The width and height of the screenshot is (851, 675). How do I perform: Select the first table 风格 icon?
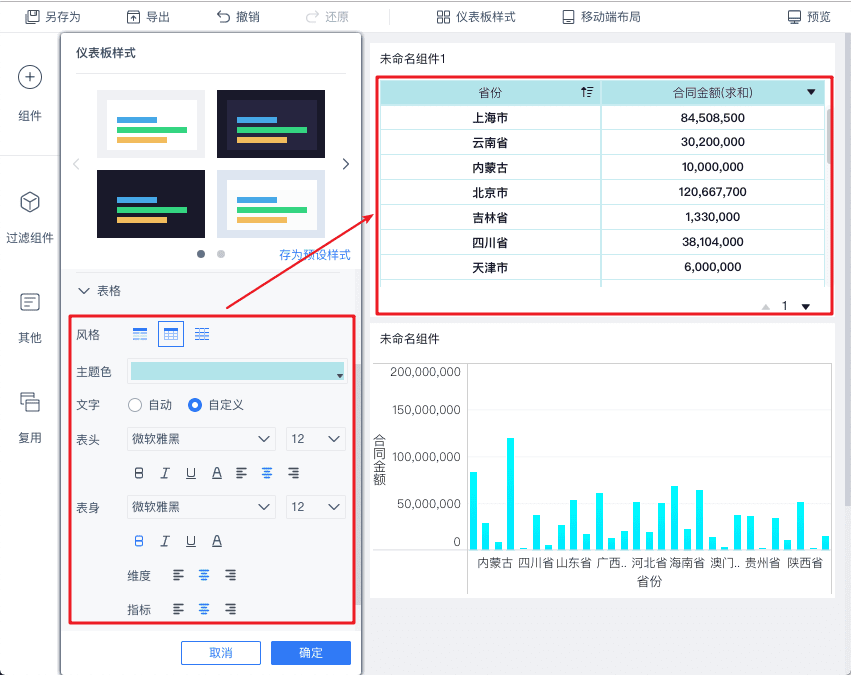(140, 334)
